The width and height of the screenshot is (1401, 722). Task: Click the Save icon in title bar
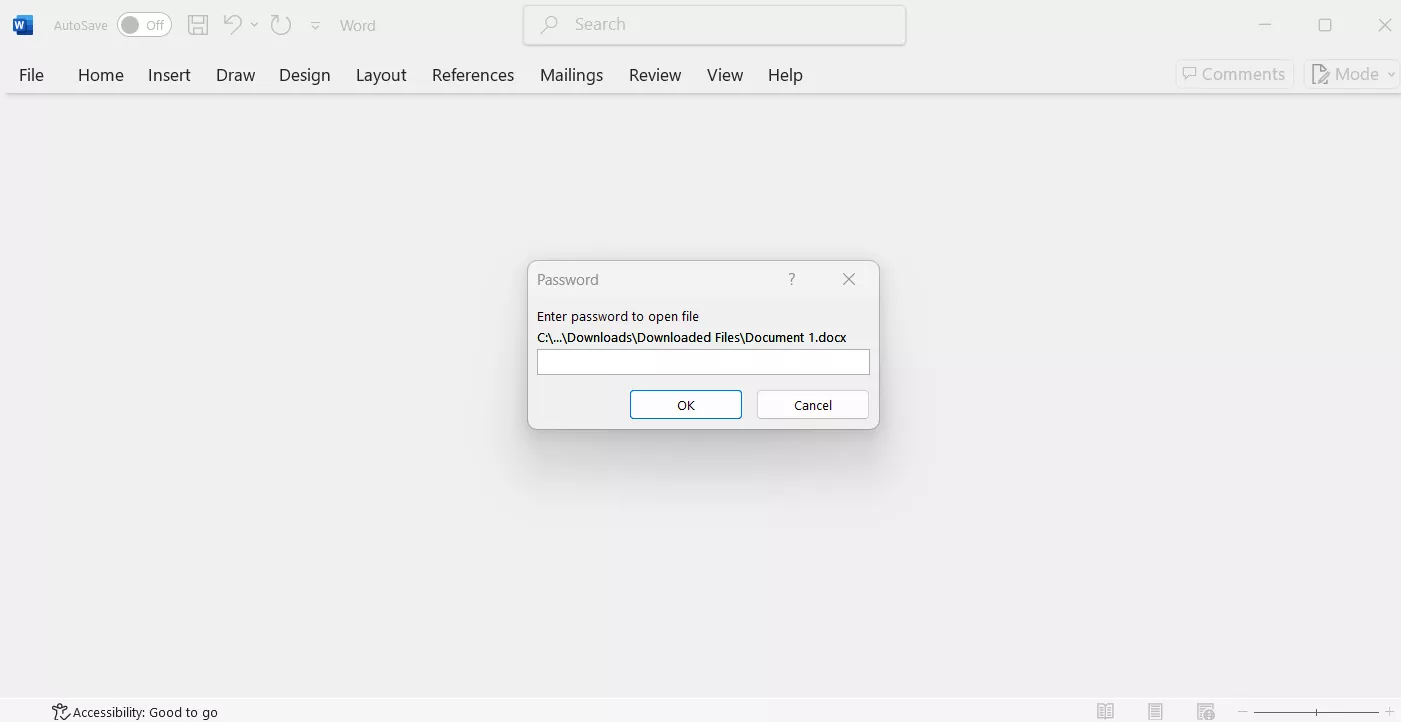(x=198, y=25)
